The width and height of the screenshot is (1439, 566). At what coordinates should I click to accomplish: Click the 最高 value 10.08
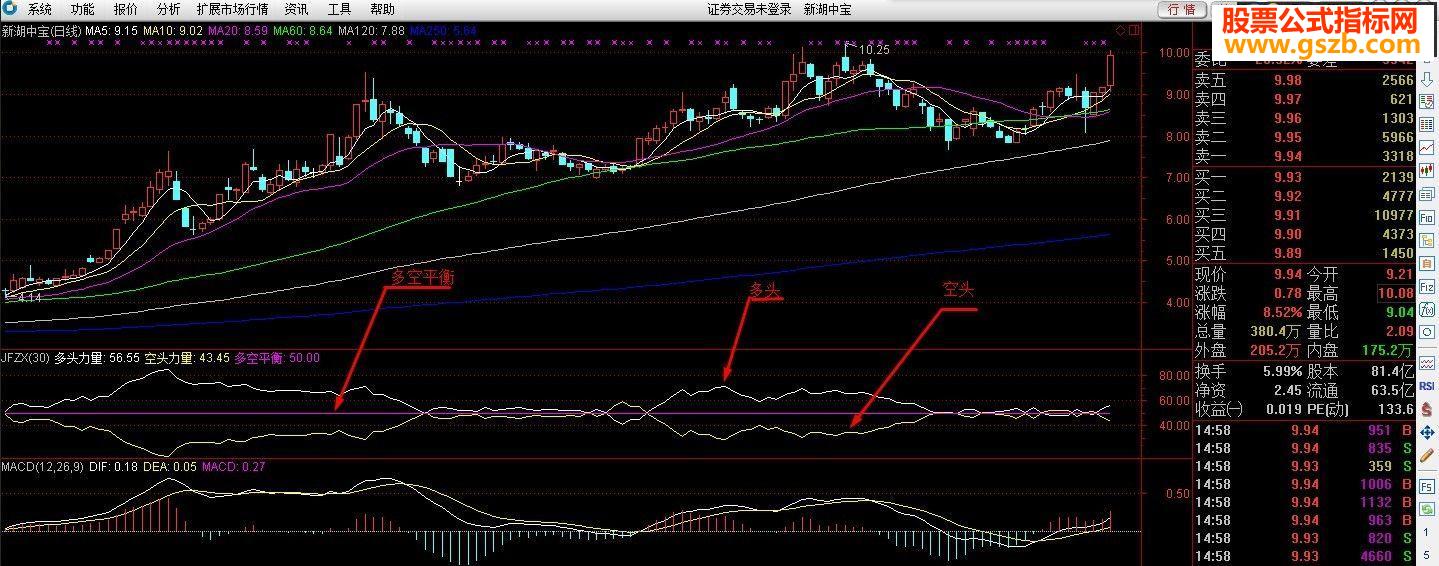click(1395, 293)
